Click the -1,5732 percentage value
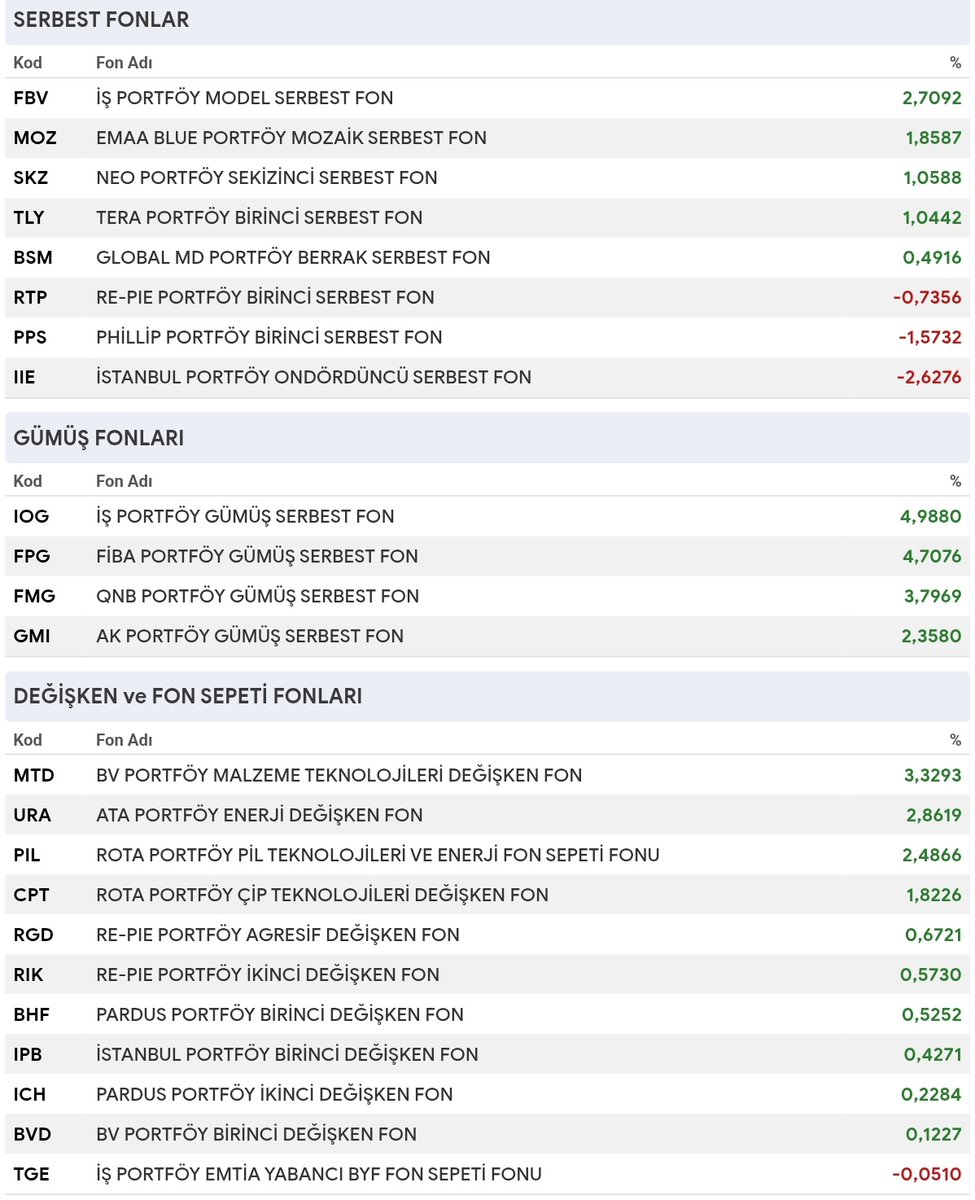 tap(929, 338)
